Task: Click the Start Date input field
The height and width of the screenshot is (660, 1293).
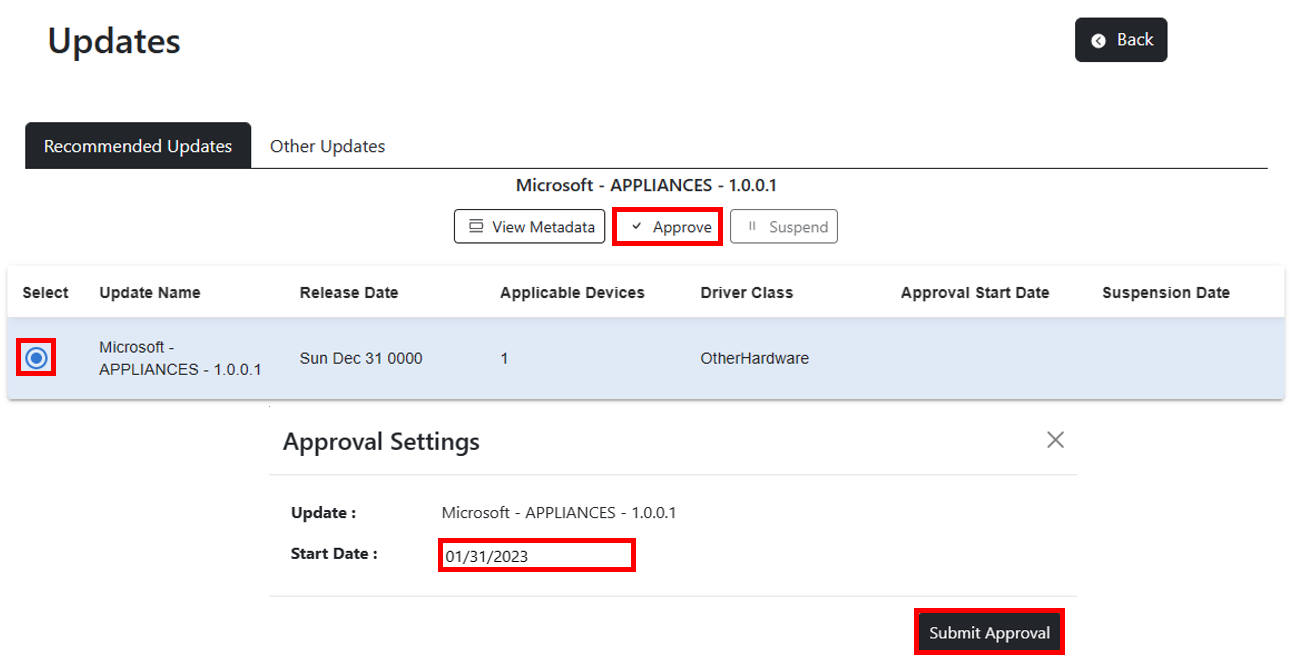Action: (x=536, y=555)
